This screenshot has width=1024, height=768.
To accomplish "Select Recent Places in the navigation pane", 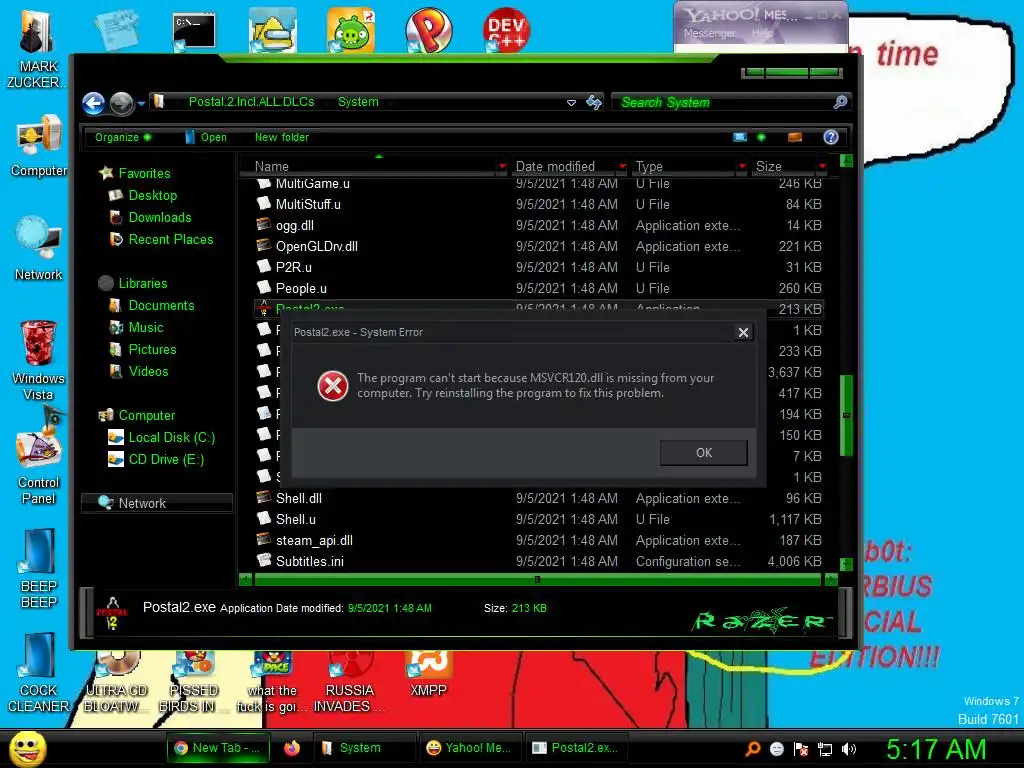I will pyautogui.click(x=170, y=240).
